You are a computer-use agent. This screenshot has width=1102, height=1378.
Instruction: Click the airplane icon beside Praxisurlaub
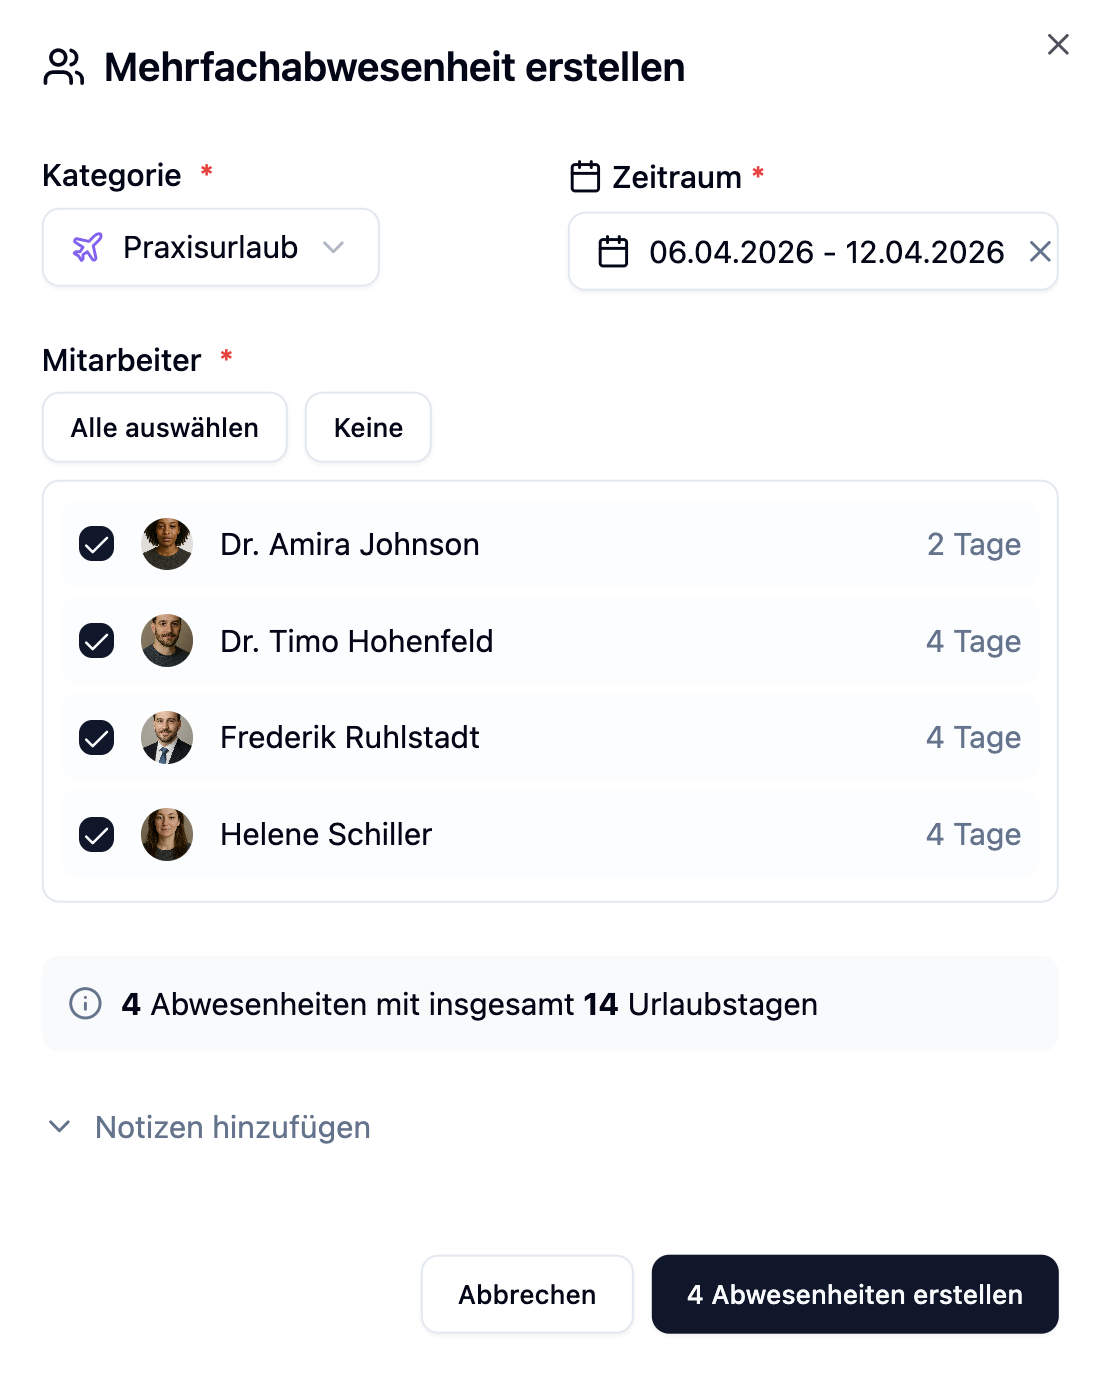click(88, 247)
